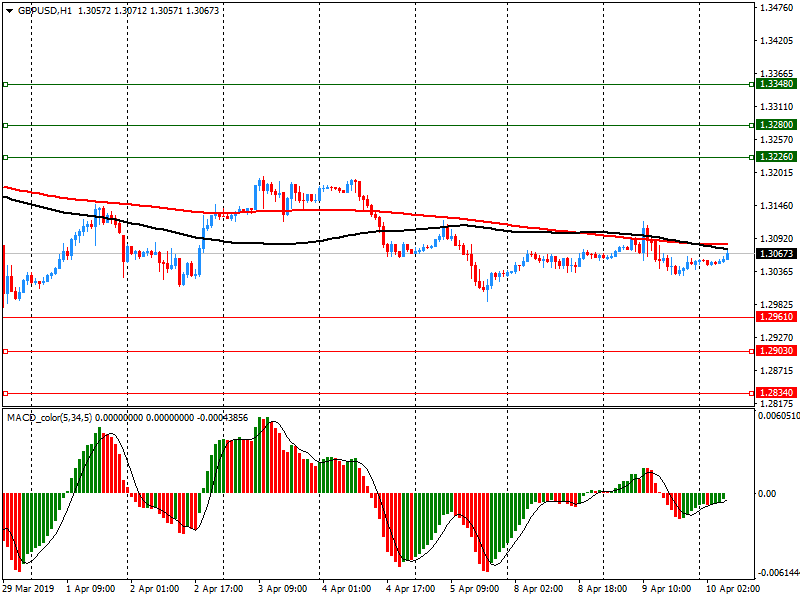Click the 3 Apr 09:00 time axis label
This screenshot has width=800, height=600.
pos(283,589)
